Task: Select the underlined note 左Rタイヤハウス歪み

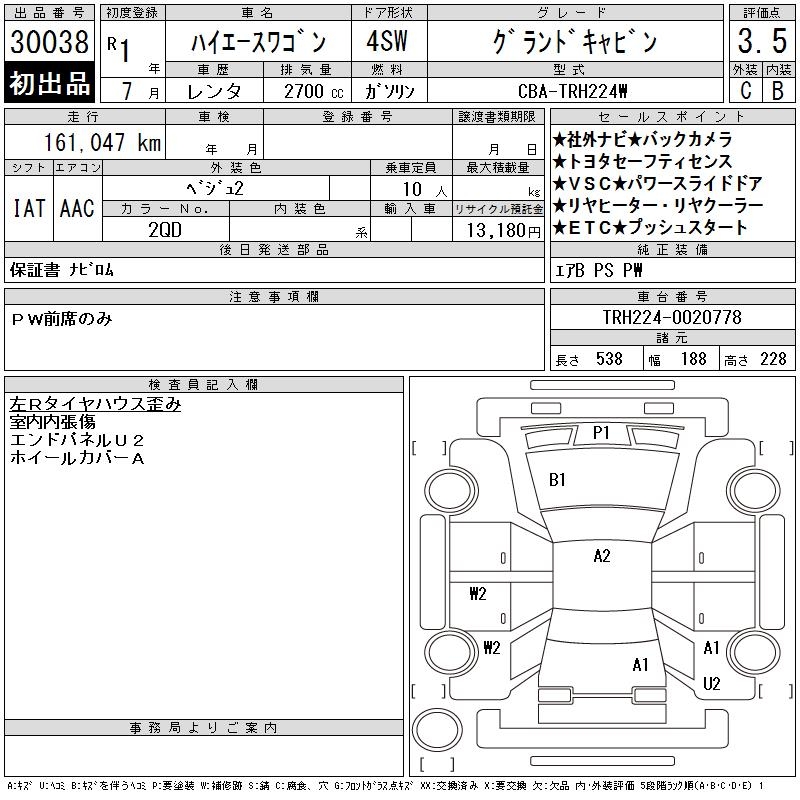Action: [95, 404]
